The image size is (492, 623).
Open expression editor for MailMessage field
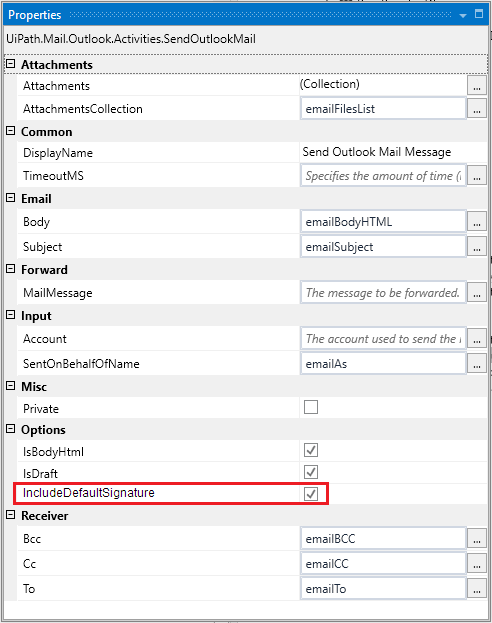point(477,293)
